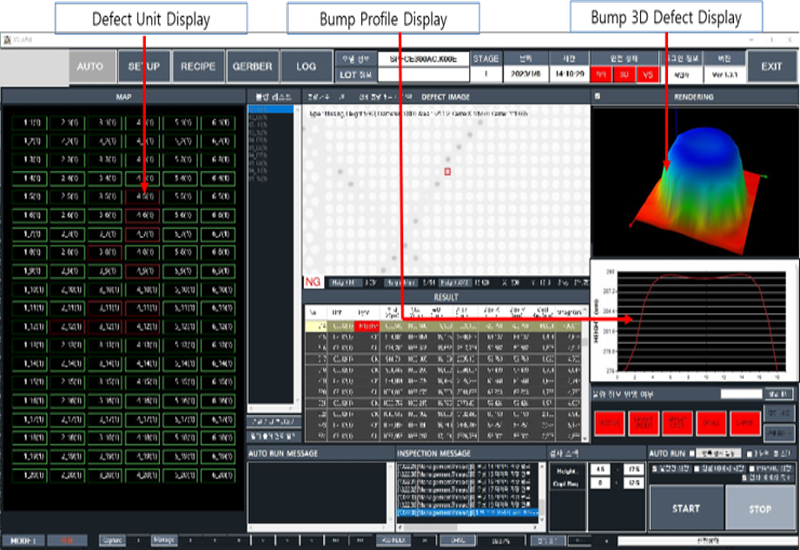The width and height of the screenshot is (800, 550).
Task: Click the GERBER button
Action: tap(252, 66)
